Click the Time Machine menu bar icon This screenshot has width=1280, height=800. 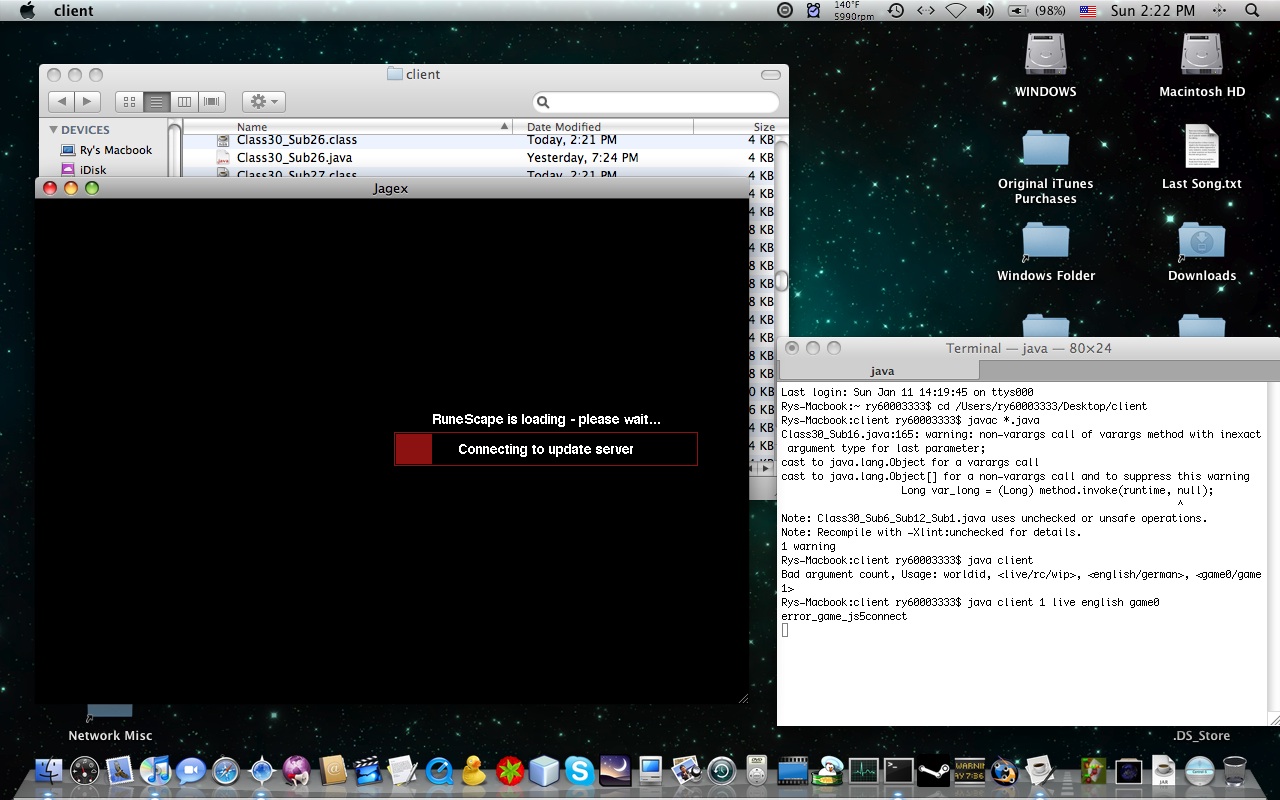tap(896, 11)
